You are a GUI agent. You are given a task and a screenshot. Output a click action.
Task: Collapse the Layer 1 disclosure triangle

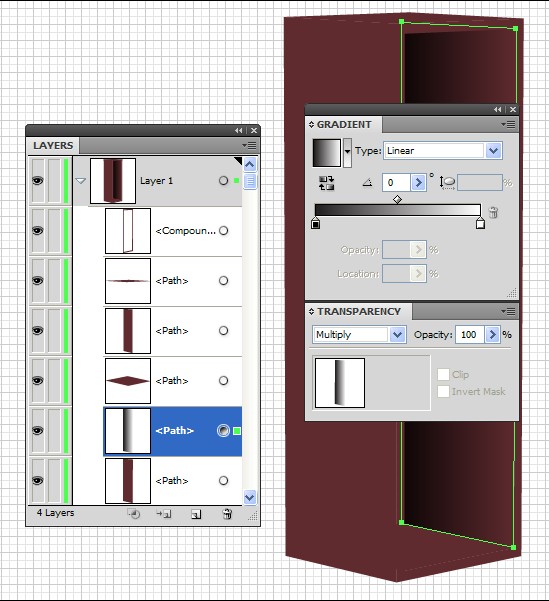tap(81, 180)
